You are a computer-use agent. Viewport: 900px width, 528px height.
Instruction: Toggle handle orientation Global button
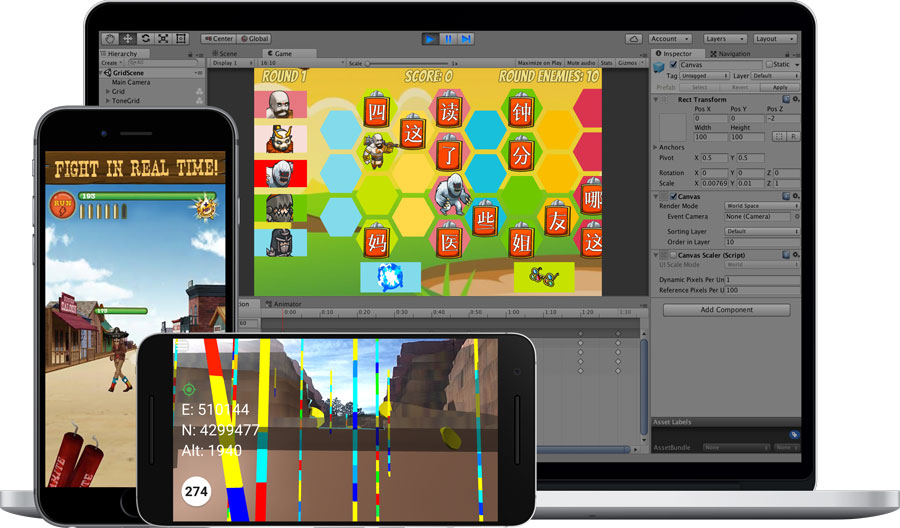tap(254, 38)
